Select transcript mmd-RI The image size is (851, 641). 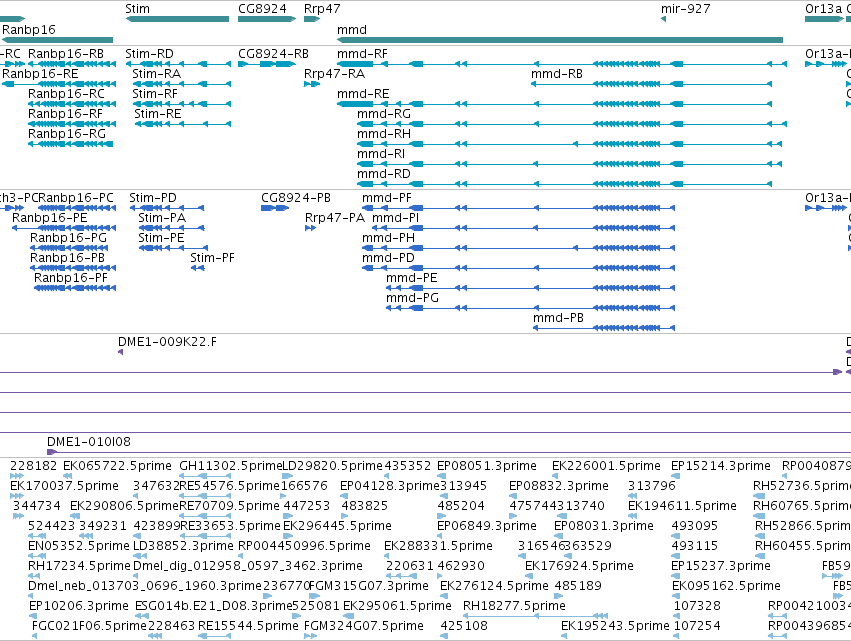(x=569, y=164)
